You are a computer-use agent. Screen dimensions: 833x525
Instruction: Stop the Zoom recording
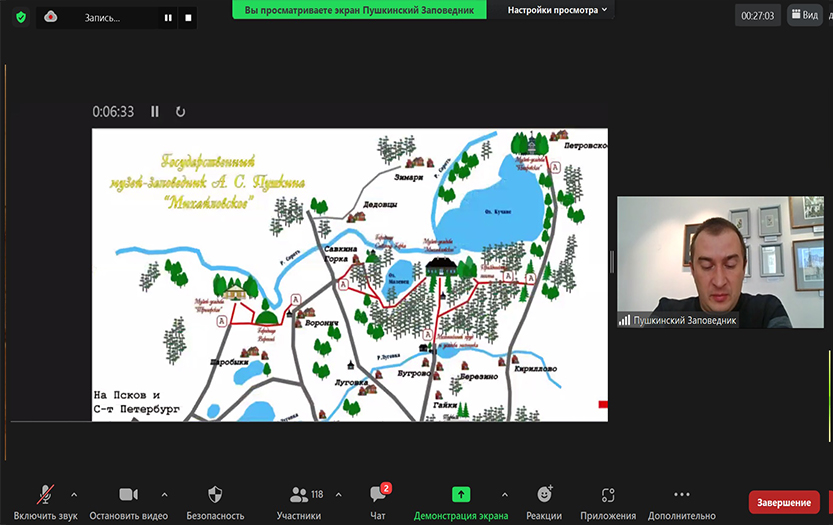tap(187, 17)
